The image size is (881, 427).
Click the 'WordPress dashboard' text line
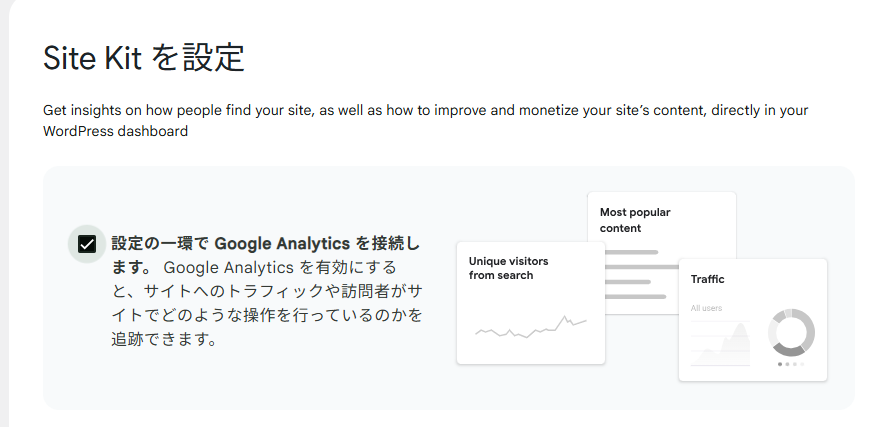(115, 131)
